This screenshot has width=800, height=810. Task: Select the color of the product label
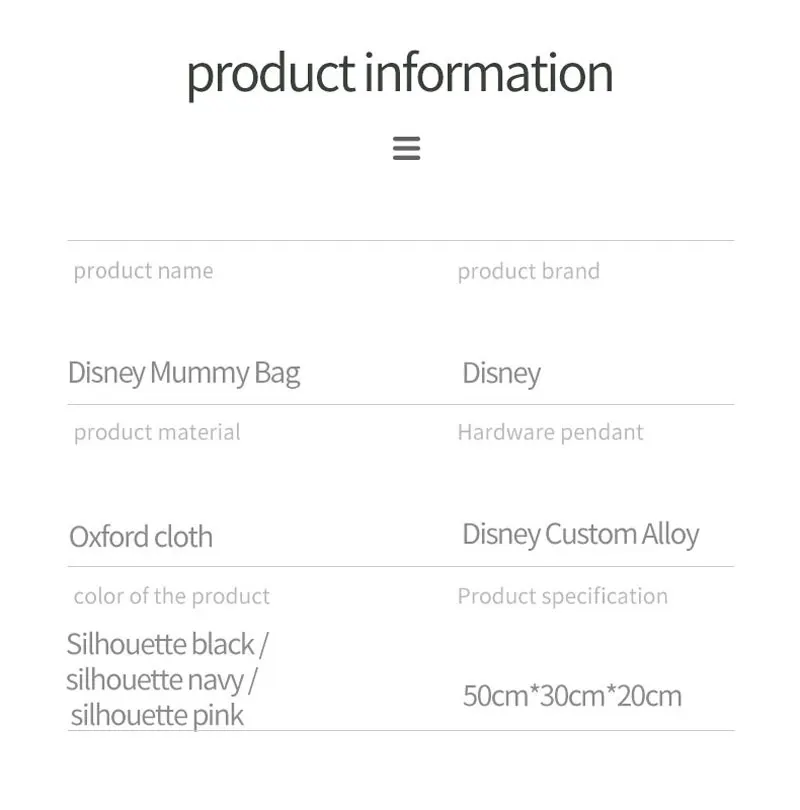pyautogui.click(x=171, y=596)
